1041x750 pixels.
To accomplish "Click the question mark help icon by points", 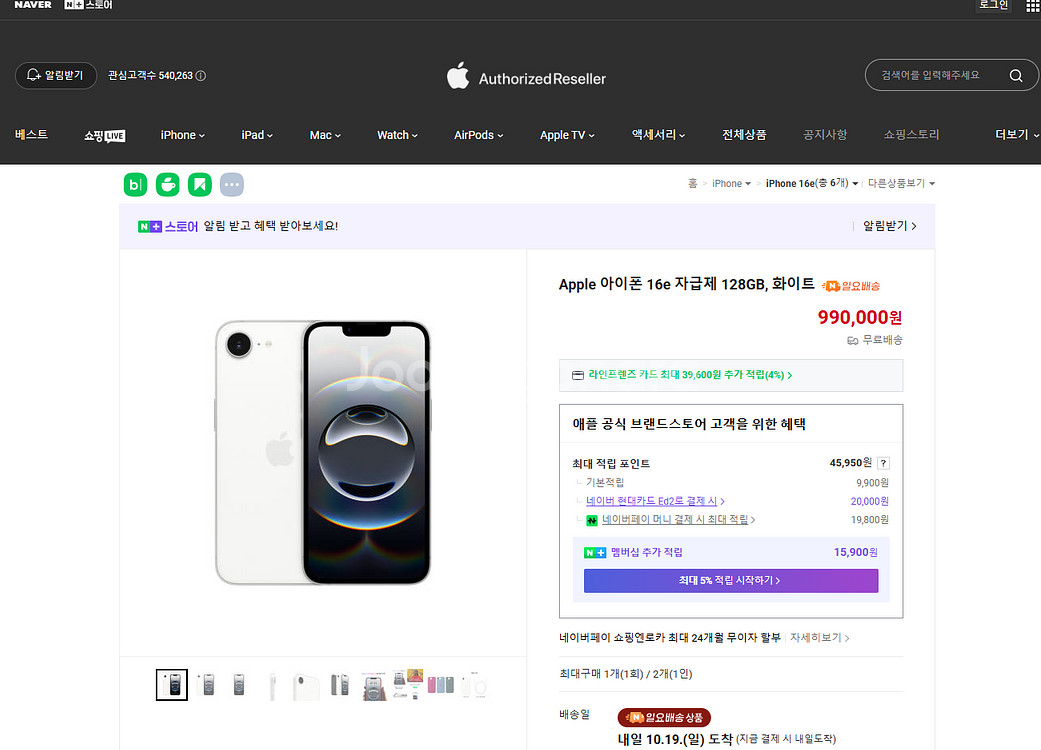I will click(883, 463).
